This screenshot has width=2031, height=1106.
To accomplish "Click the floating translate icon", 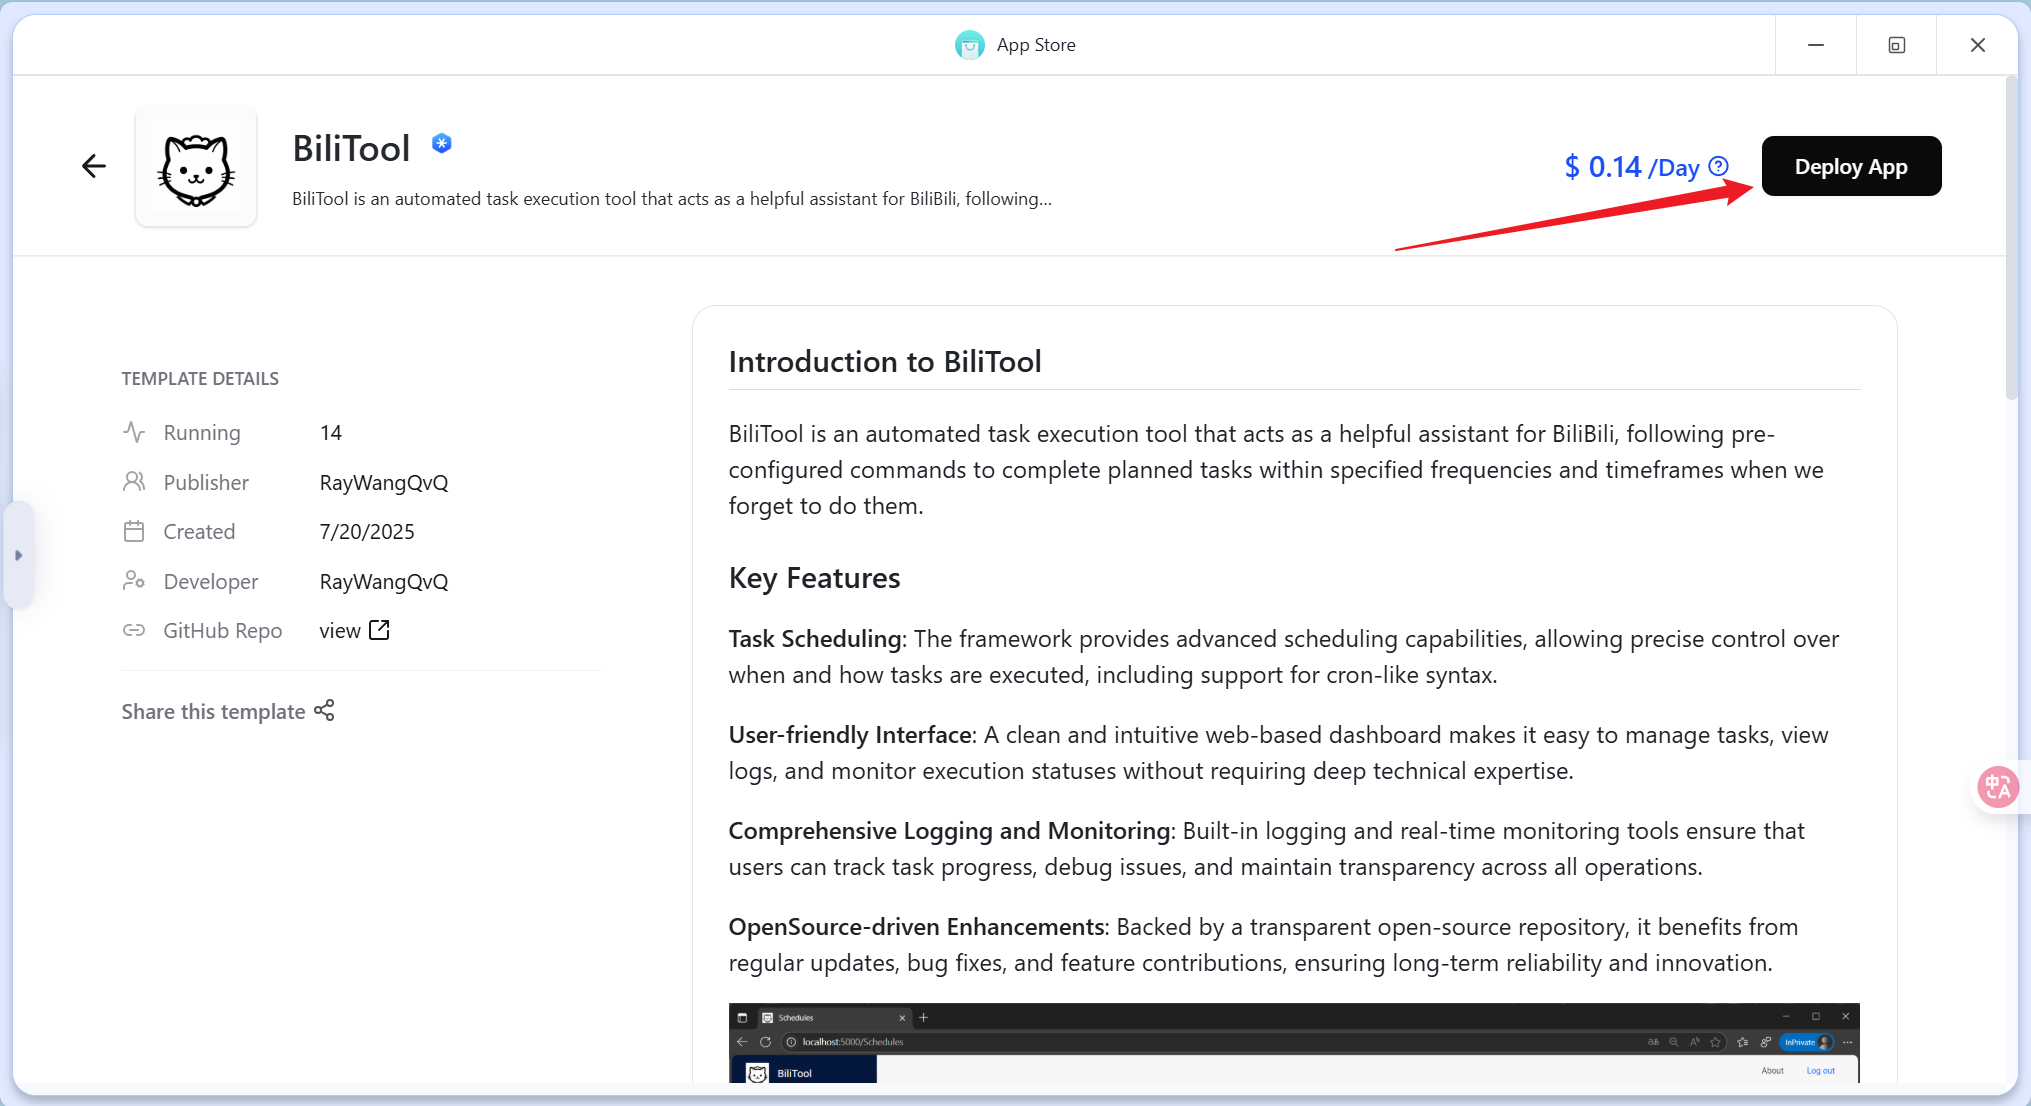I will tap(1998, 787).
